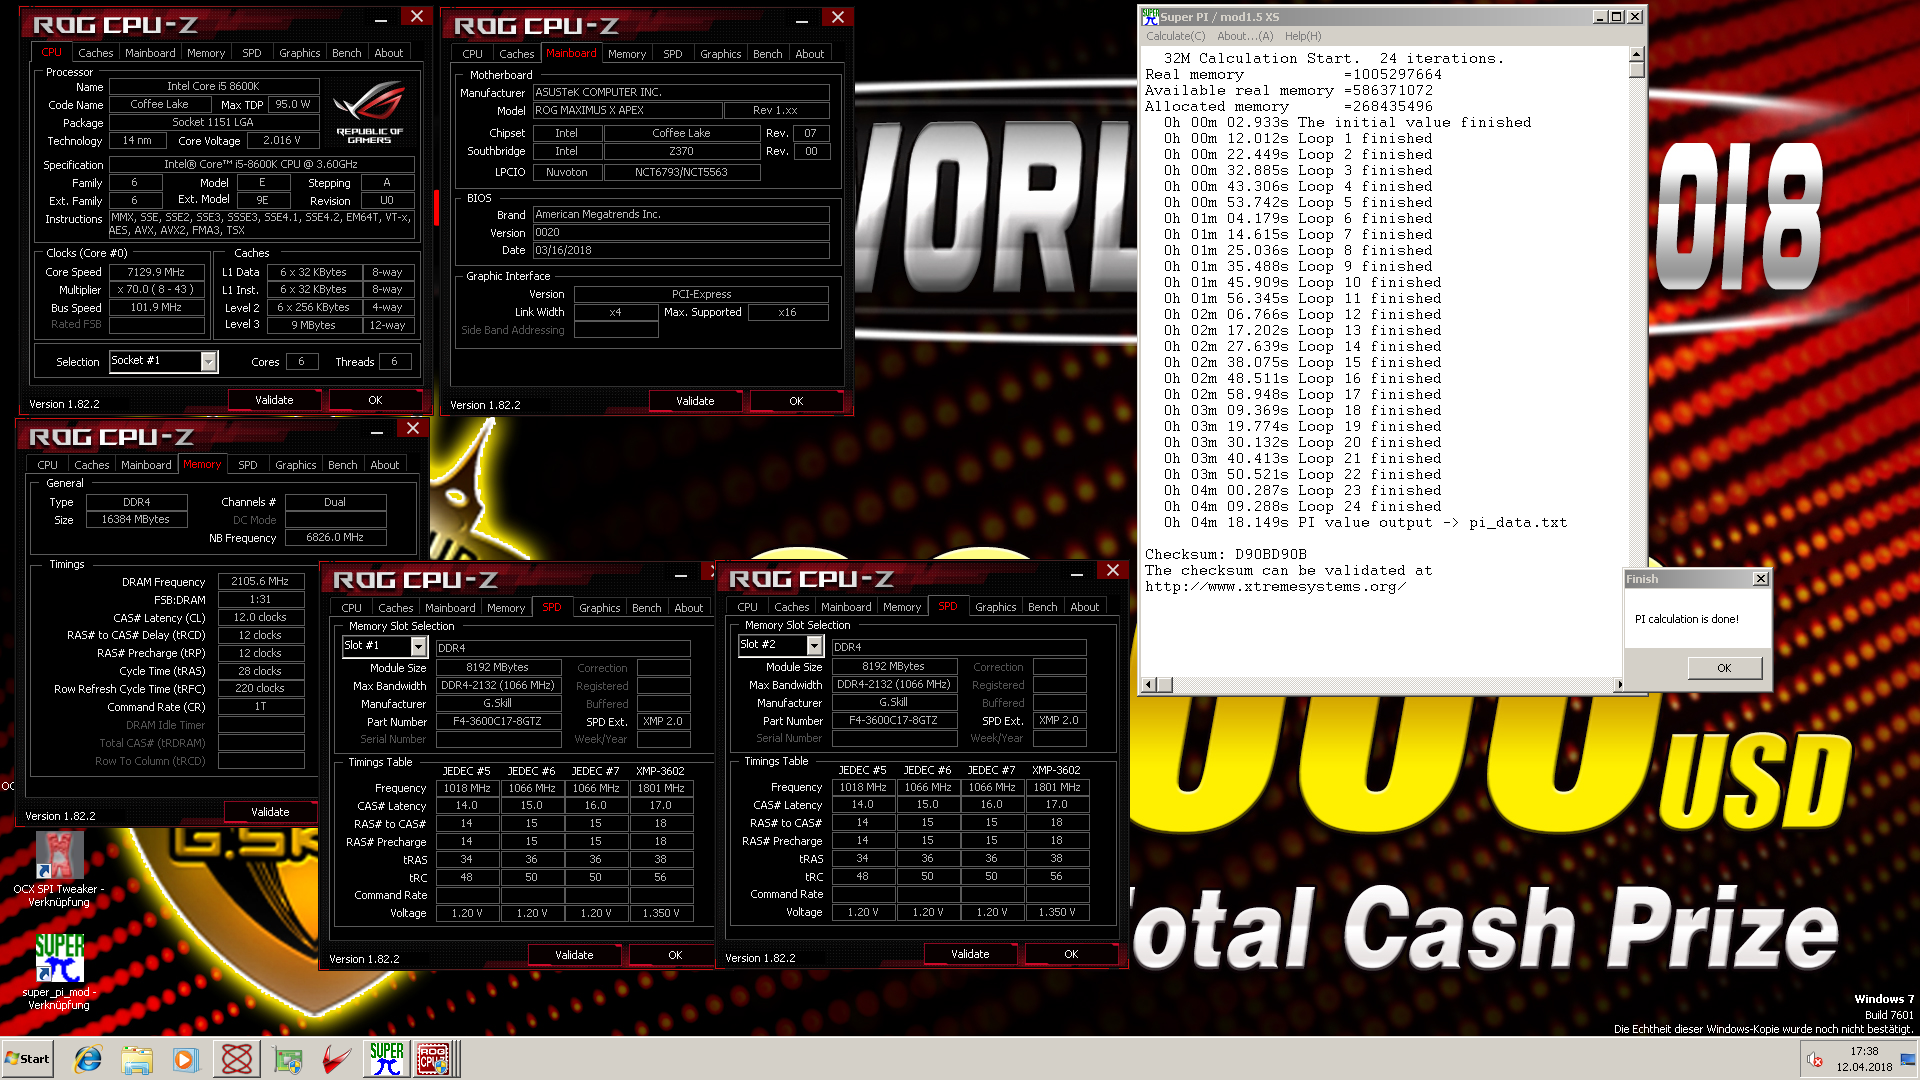The height and width of the screenshot is (1080, 1920).
Task: Select Mainboard tab in SPD Slot #2 window
Action: tap(846, 607)
